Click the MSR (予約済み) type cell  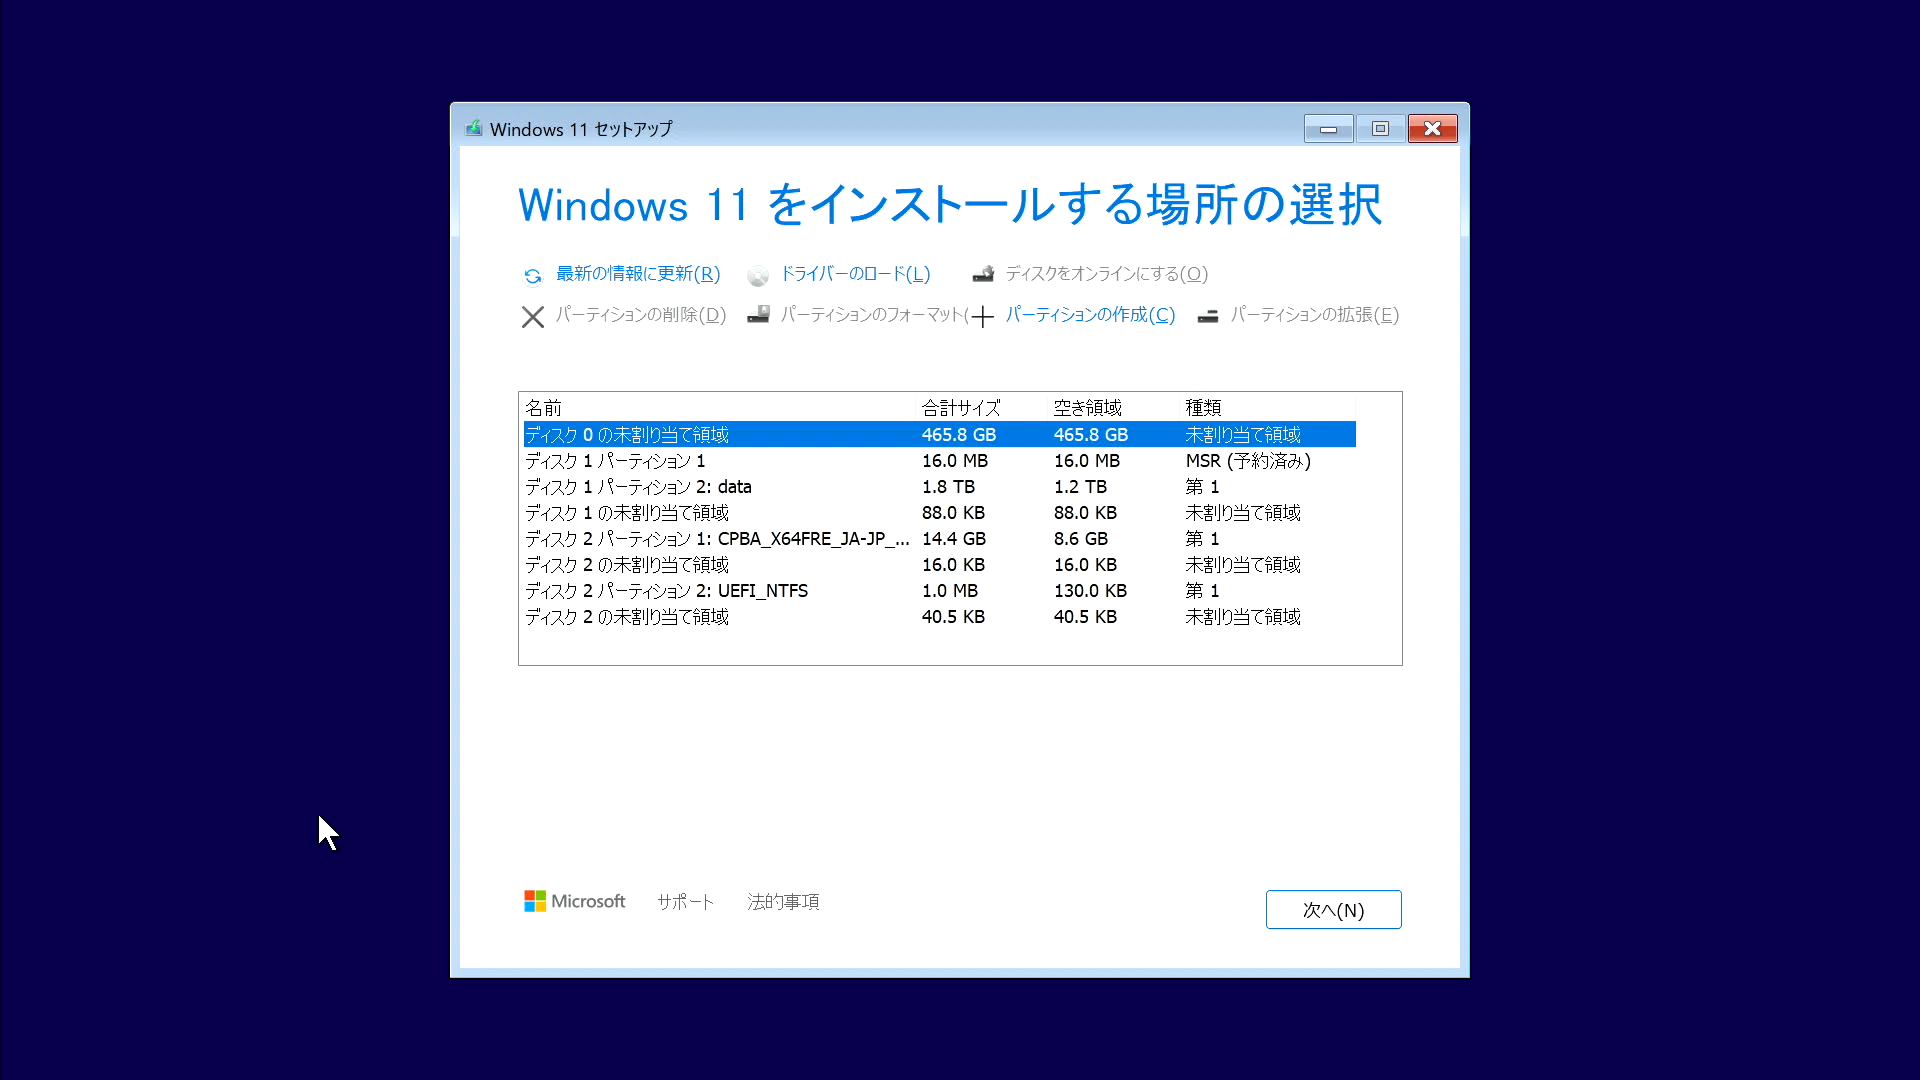click(1248, 461)
